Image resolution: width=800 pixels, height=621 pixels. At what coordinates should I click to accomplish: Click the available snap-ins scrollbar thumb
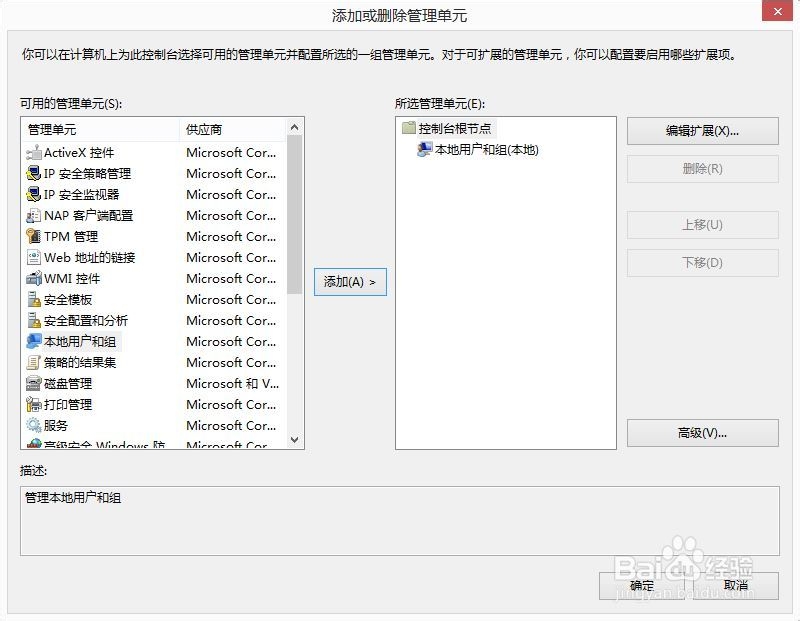[294, 214]
